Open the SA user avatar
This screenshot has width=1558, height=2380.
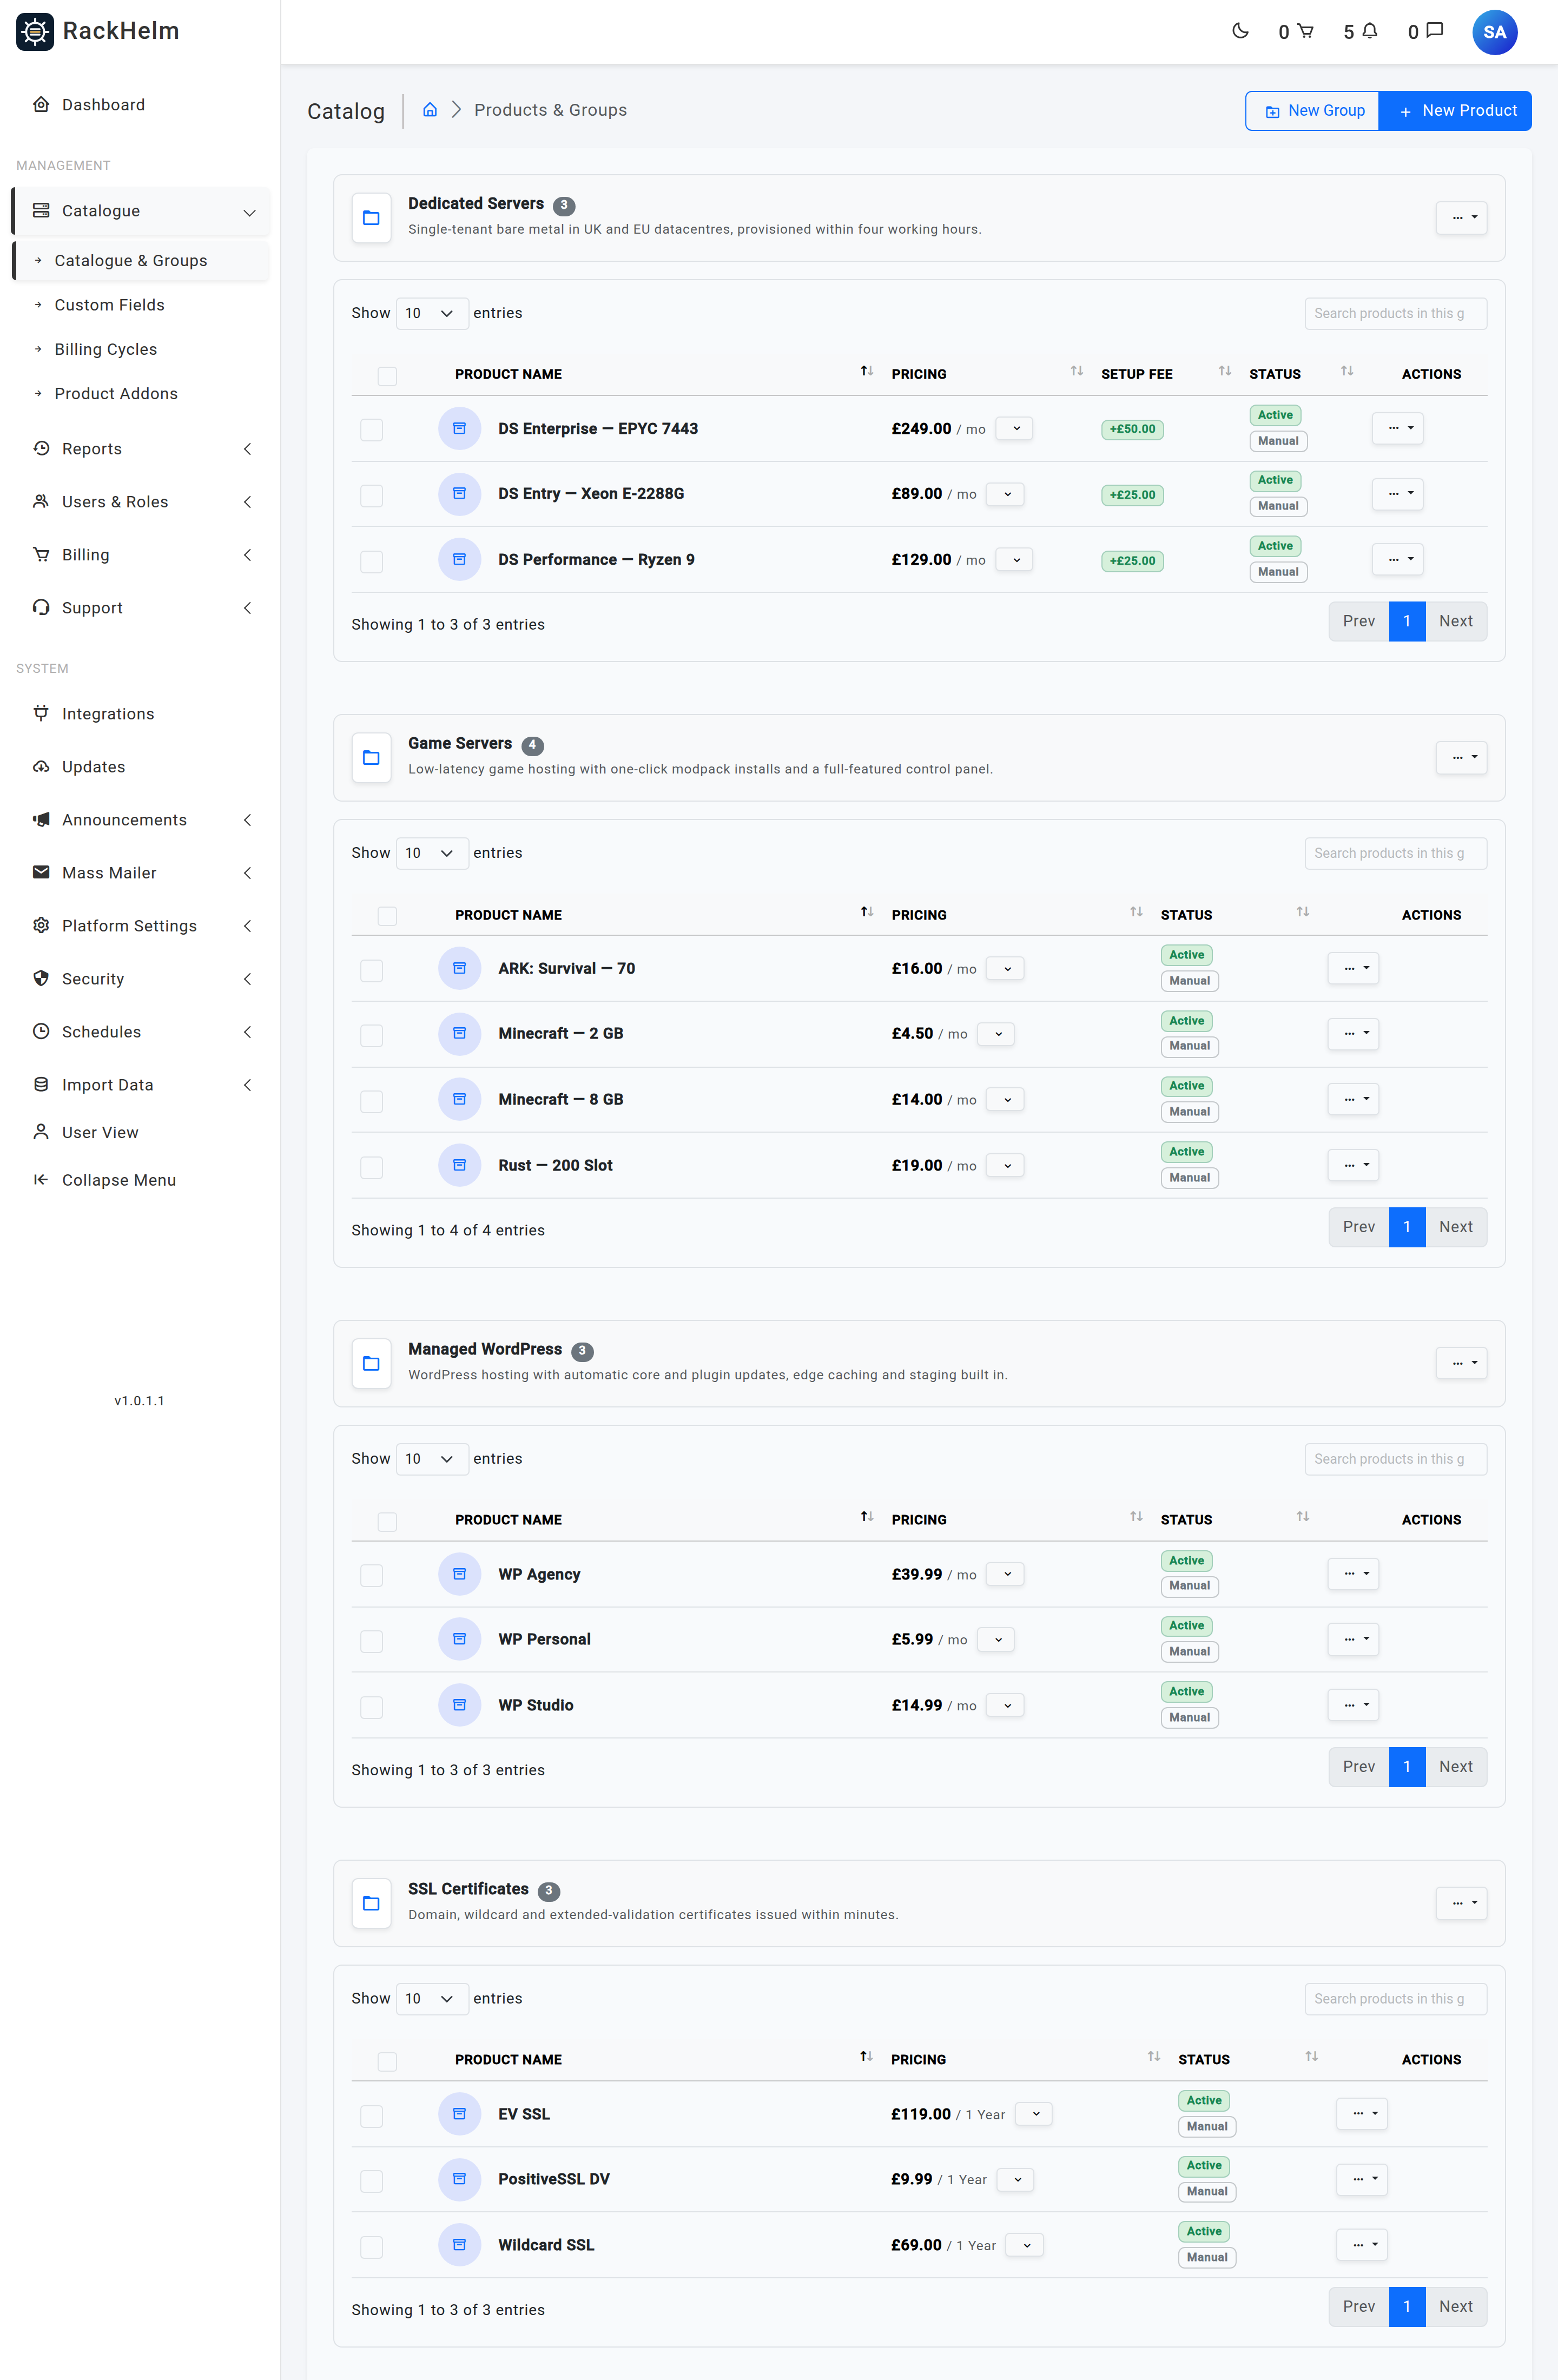pos(1494,32)
